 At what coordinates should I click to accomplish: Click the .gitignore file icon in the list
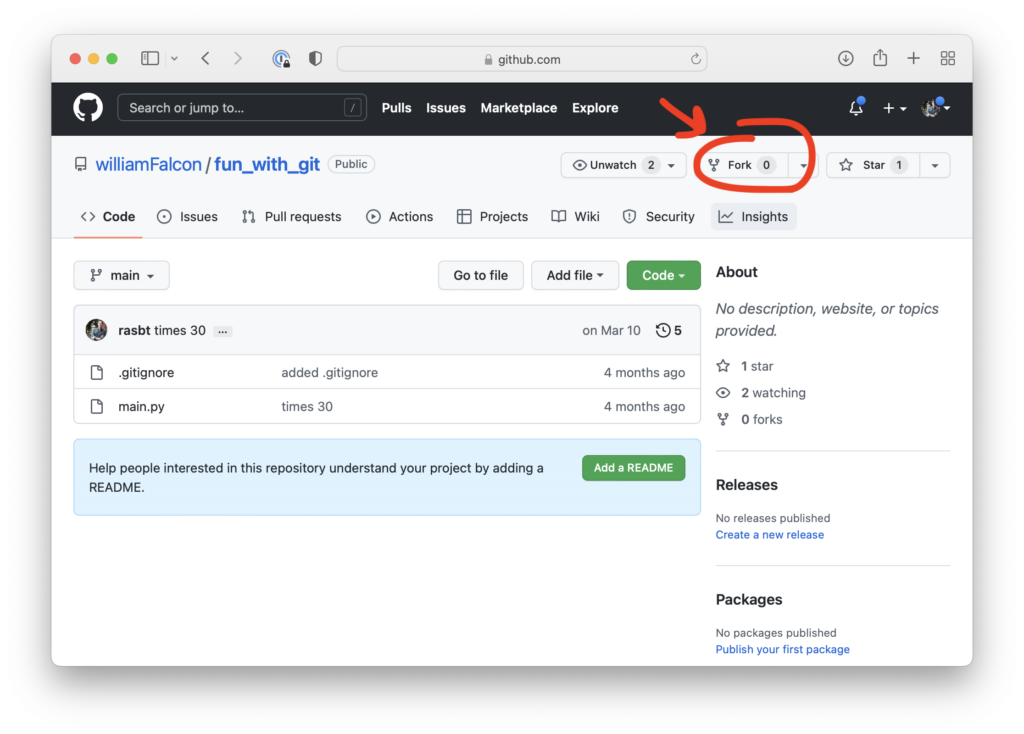point(96,371)
